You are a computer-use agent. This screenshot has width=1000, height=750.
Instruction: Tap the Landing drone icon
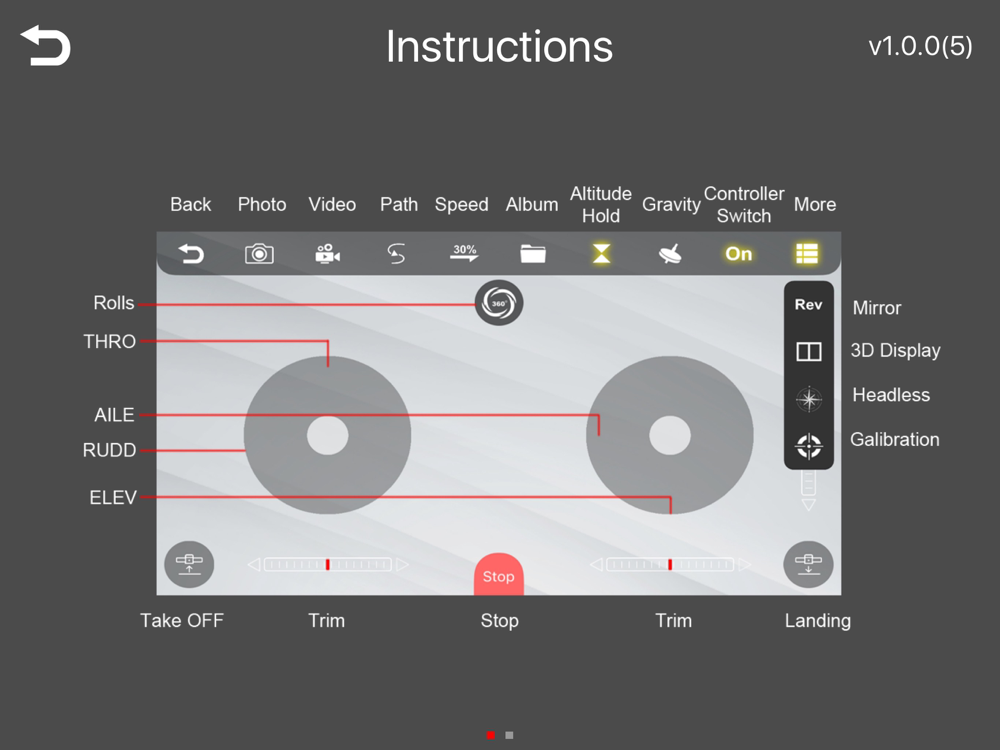(808, 564)
